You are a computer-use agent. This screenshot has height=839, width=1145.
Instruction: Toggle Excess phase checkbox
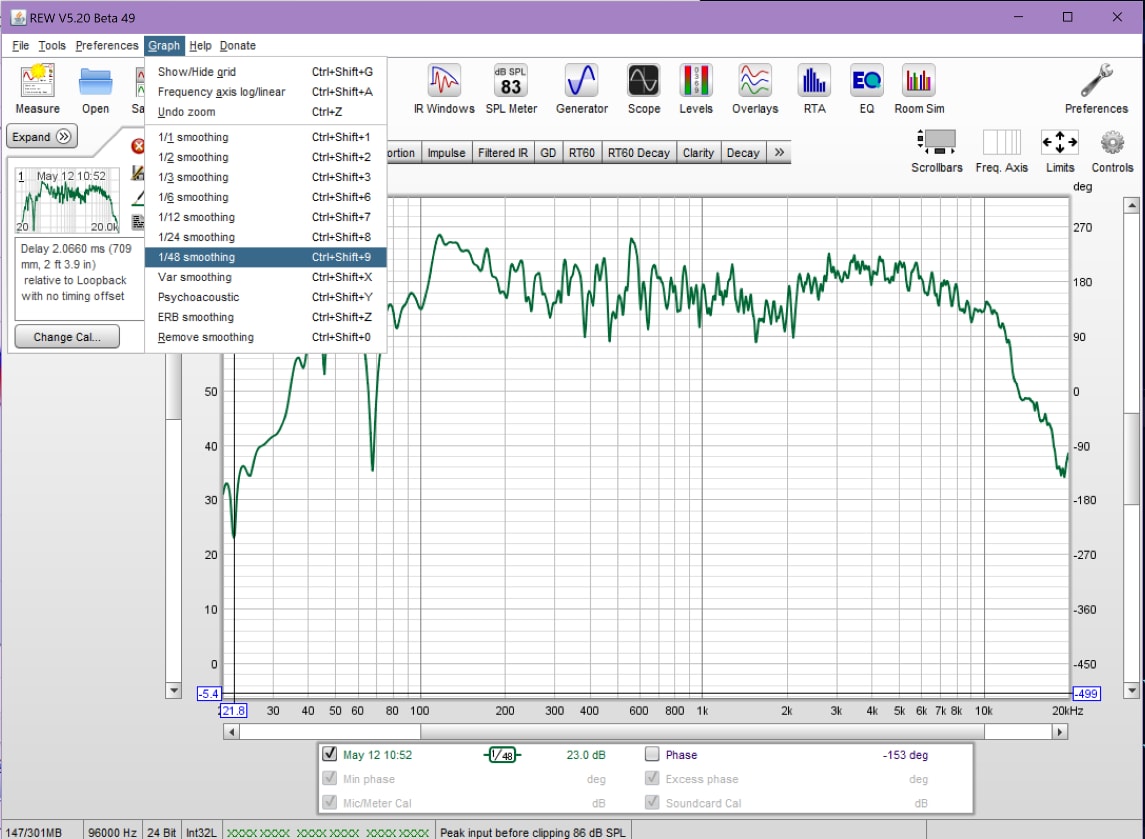click(x=652, y=778)
